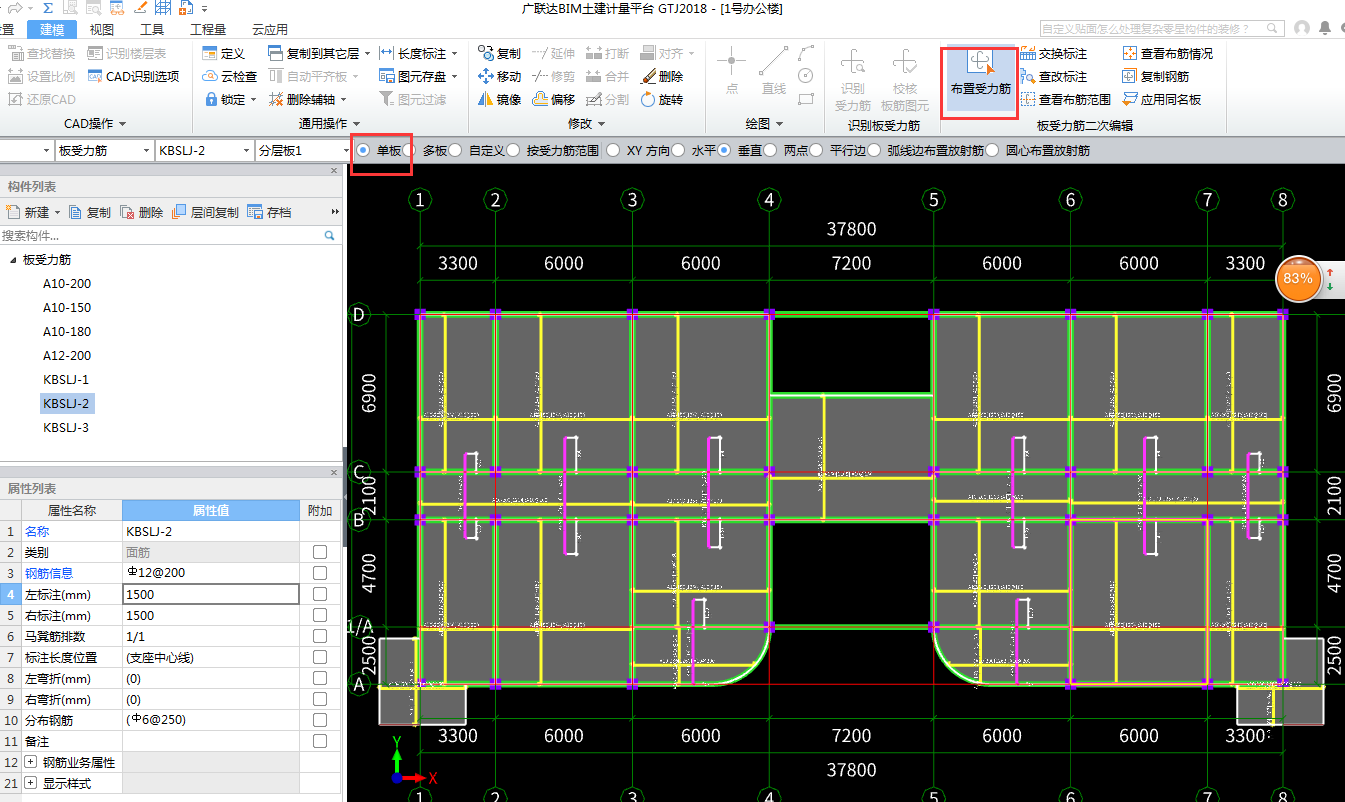Select the 两点 radio option
This screenshot has height=802, width=1345.
coord(771,150)
